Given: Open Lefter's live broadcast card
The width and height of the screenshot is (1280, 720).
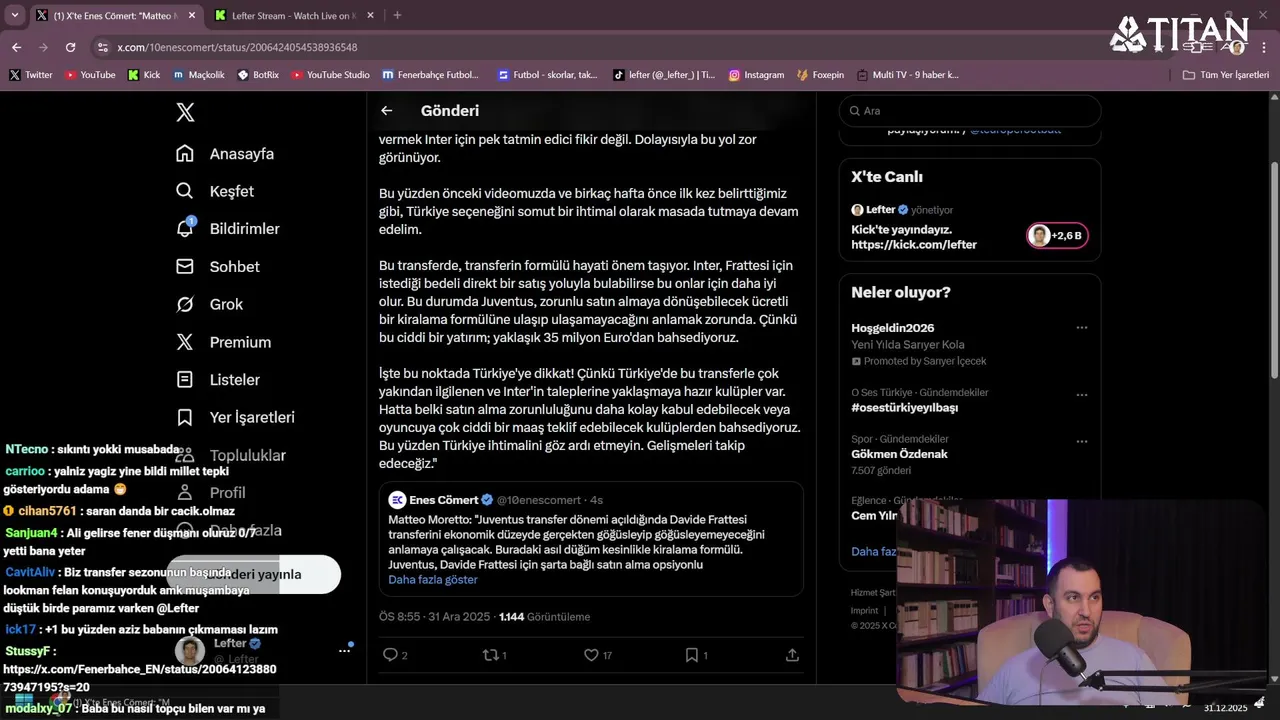Looking at the screenshot, I should coord(970,228).
